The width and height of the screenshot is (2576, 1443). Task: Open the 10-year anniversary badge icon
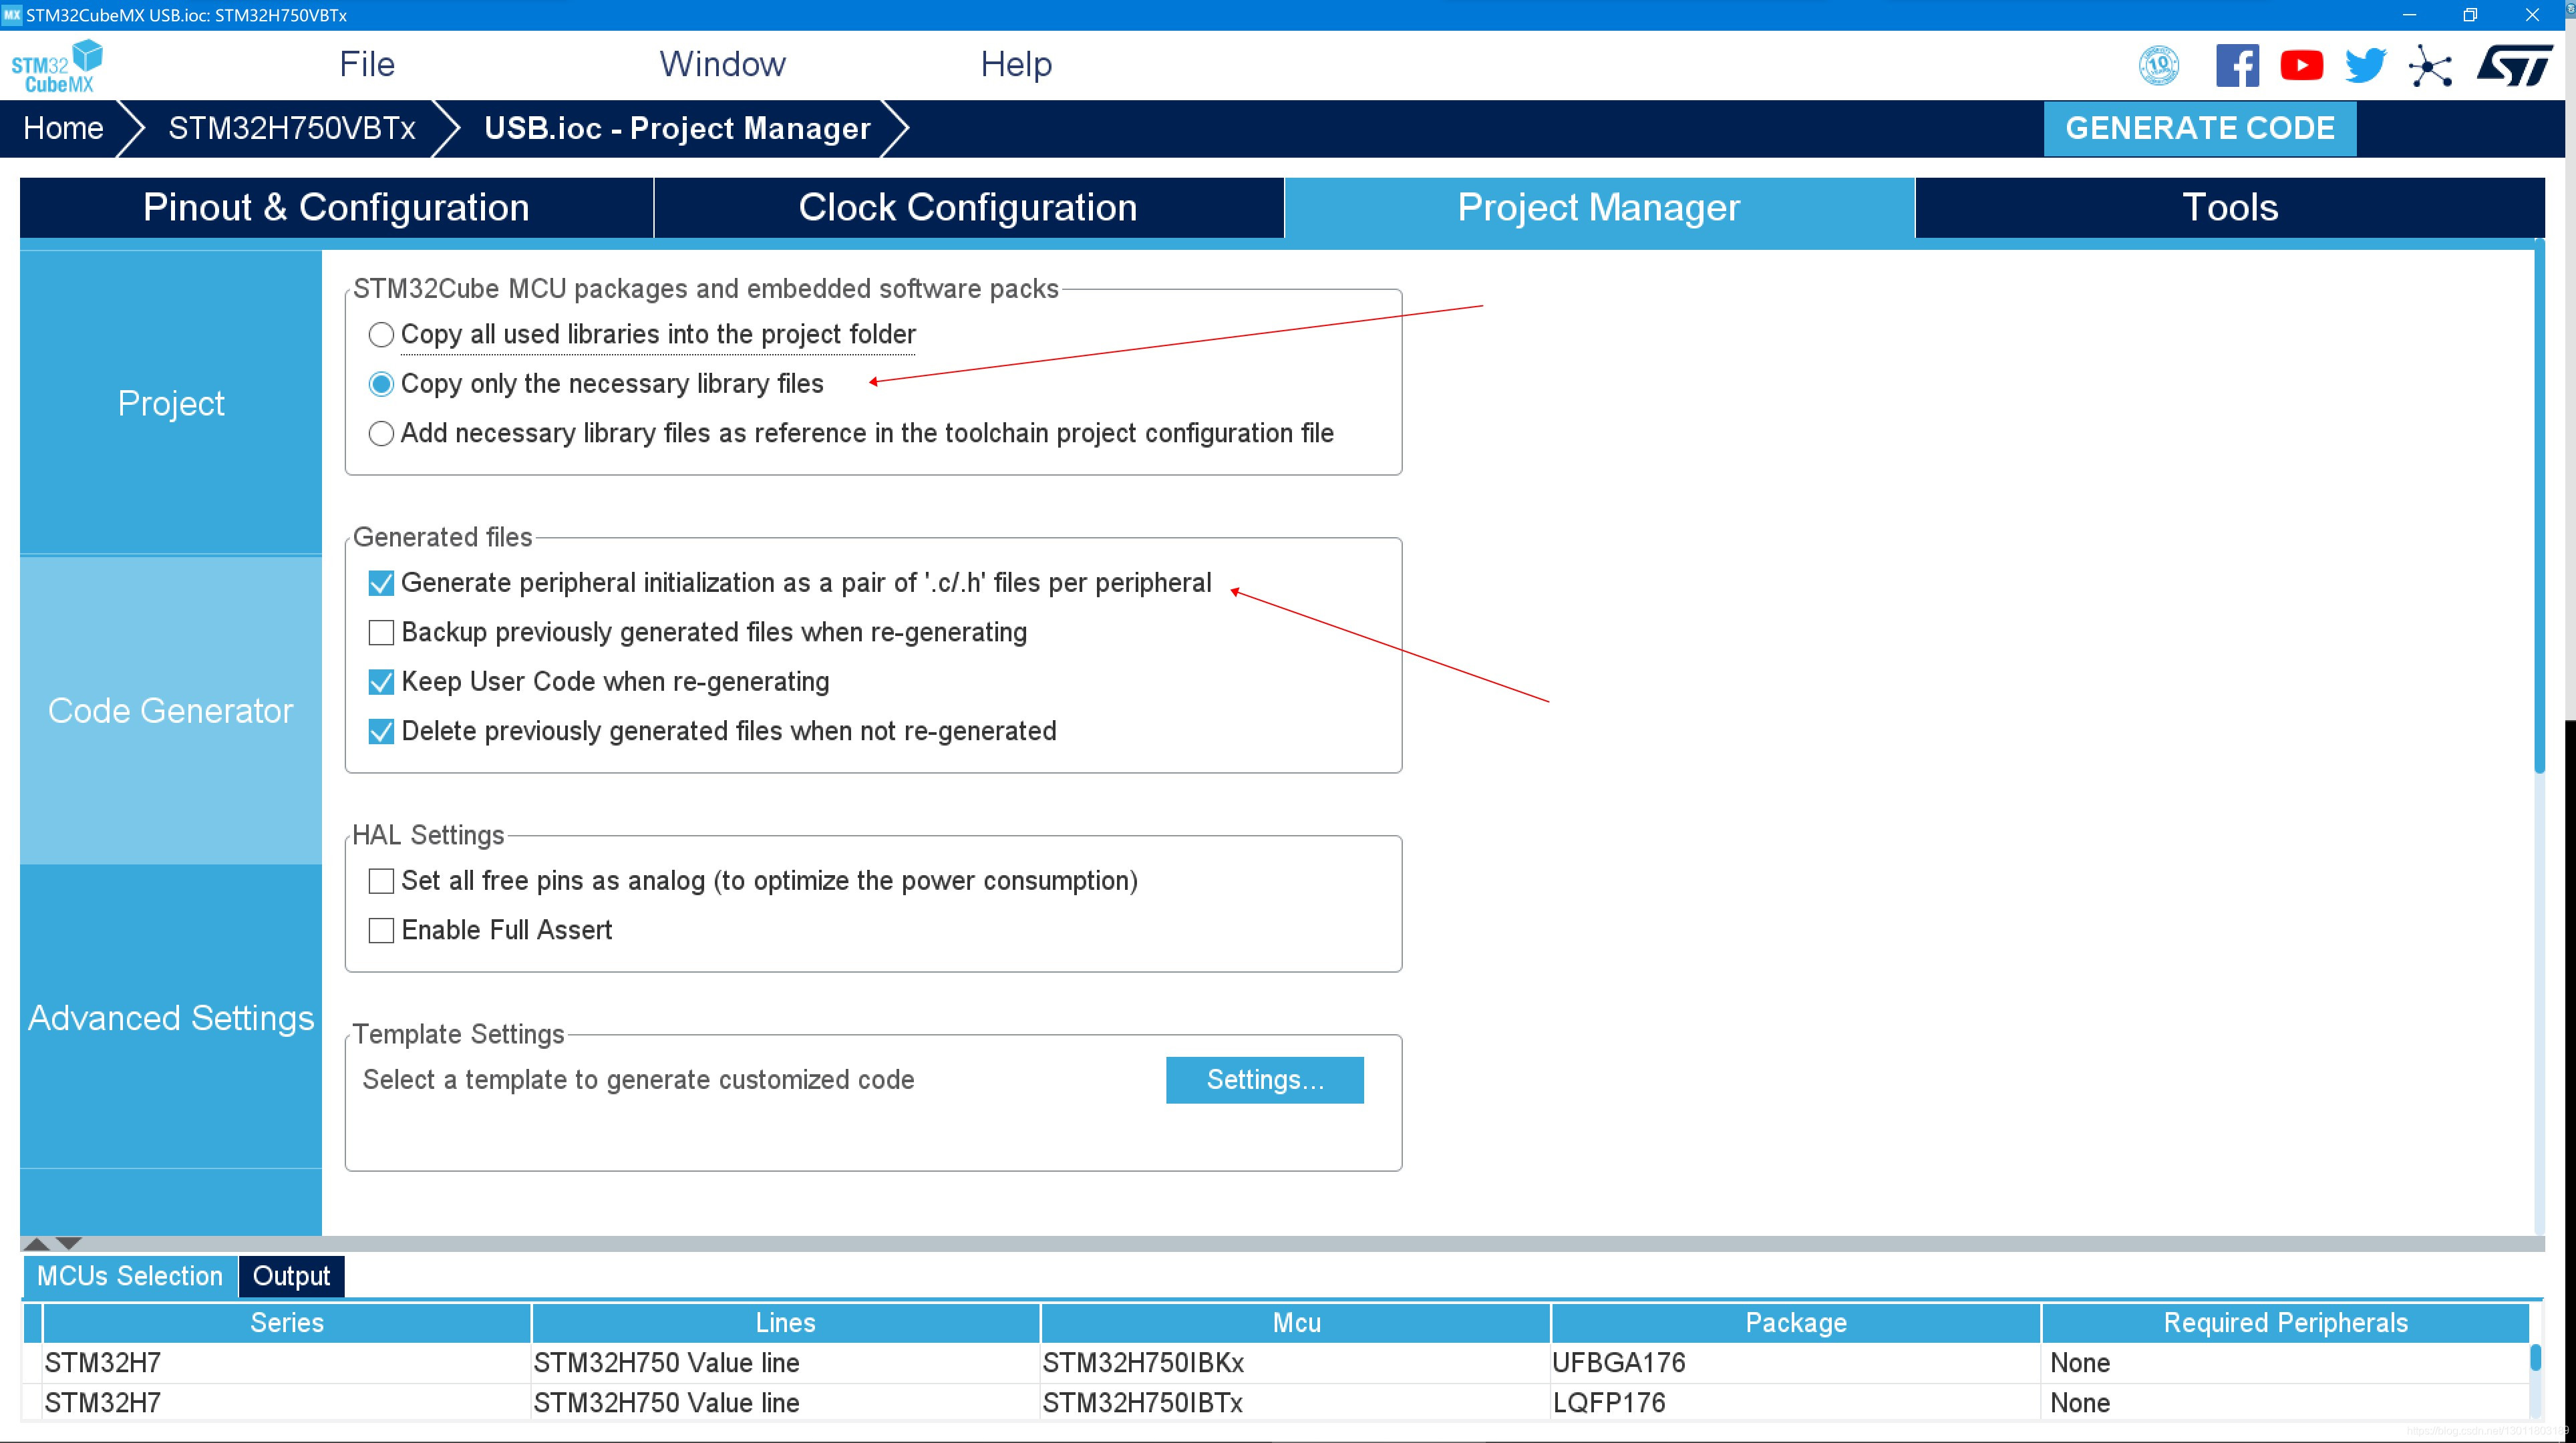[2159, 66]
